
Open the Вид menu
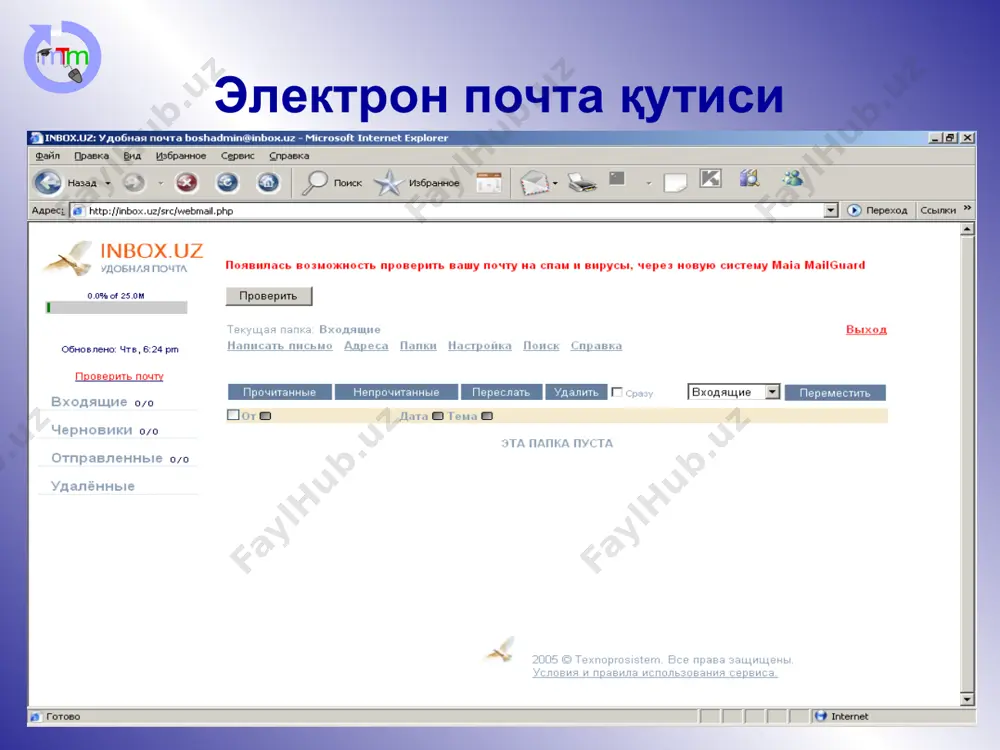click(132, 156)
